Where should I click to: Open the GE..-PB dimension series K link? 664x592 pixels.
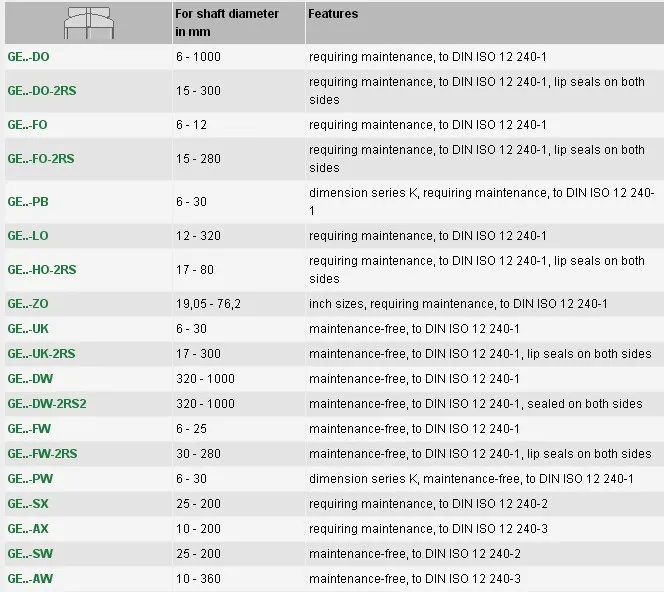(27, 203)
